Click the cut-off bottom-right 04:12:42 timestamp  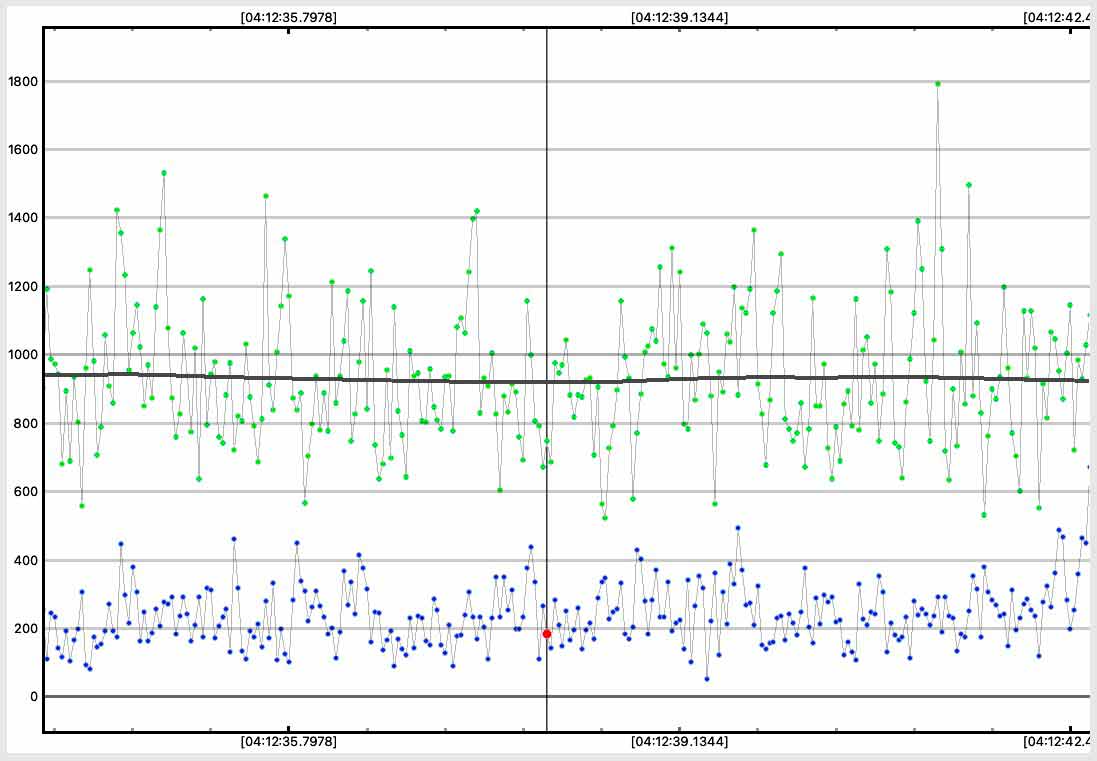pos(1058,742)
